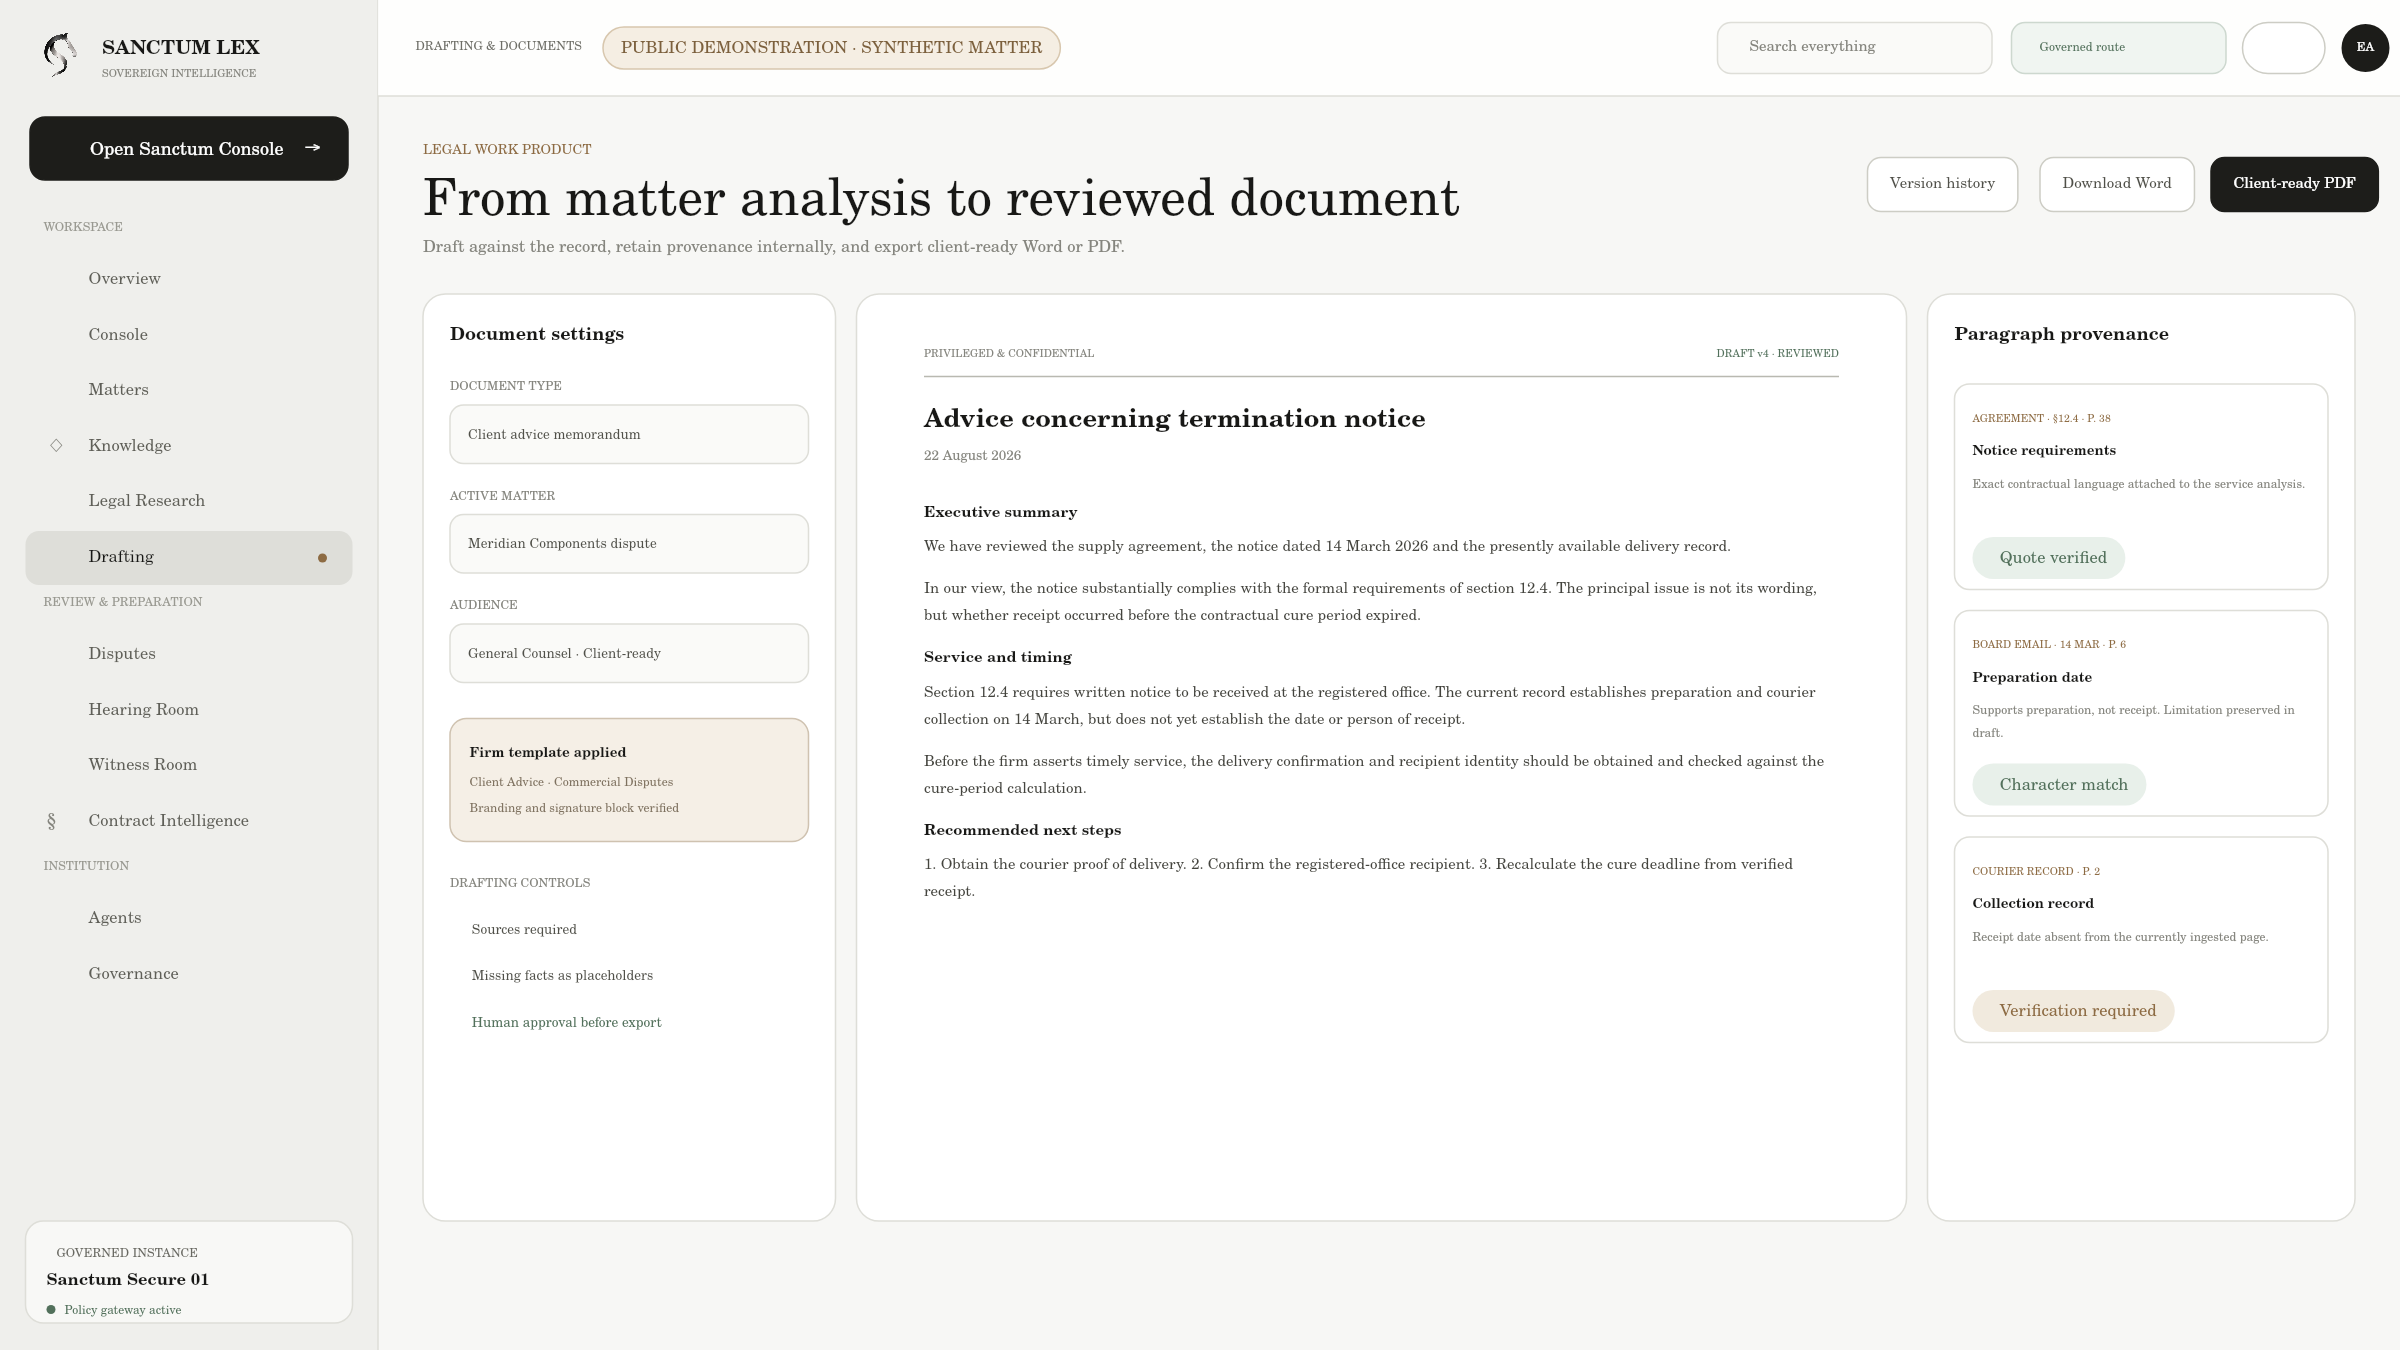Open the Agents page
Screen dimensions: 2400x1350
(189, 918)
